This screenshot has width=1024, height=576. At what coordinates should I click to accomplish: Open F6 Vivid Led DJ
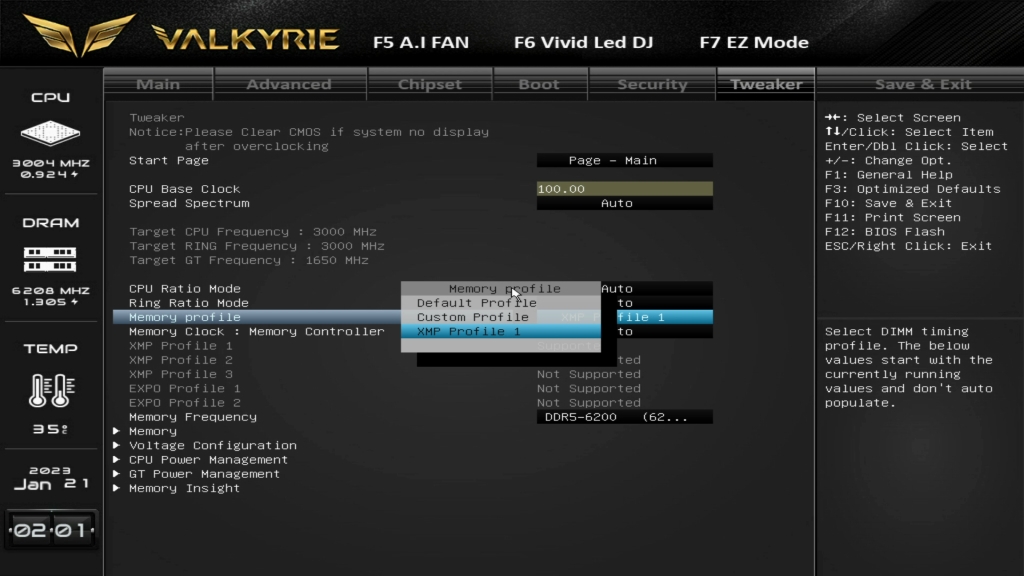click(583, 42)
